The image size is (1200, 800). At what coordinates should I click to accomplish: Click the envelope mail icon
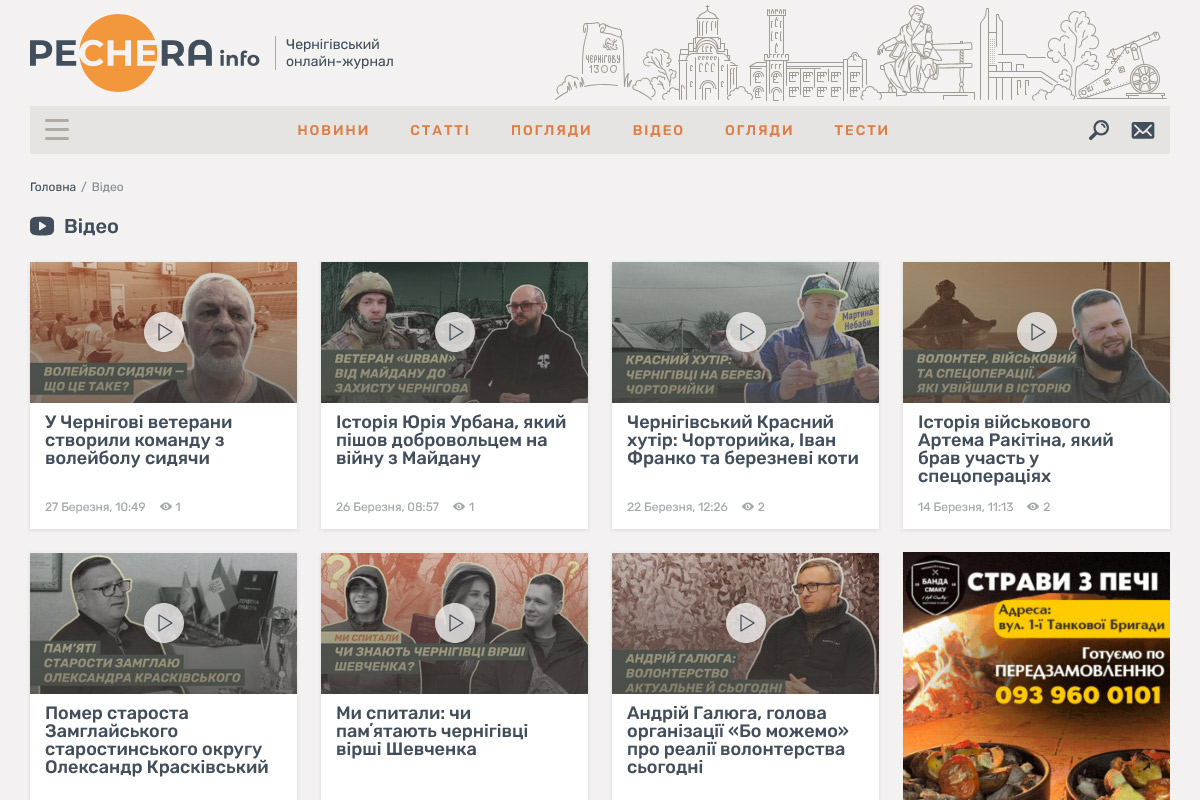1142,130
